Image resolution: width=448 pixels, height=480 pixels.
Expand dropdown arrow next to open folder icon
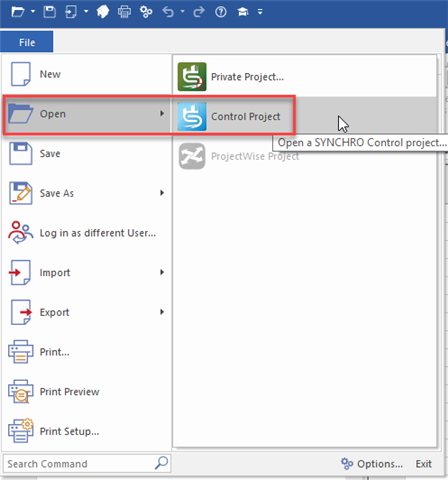pyautogui.click(x=33, y=11)
